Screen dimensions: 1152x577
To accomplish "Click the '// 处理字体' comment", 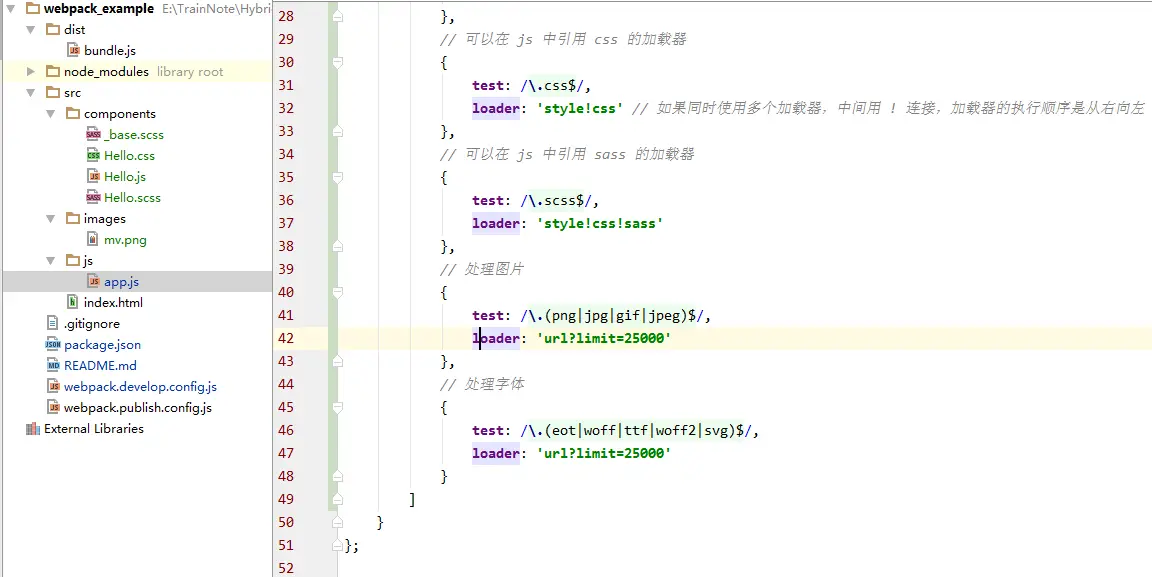I will (482, 384).
